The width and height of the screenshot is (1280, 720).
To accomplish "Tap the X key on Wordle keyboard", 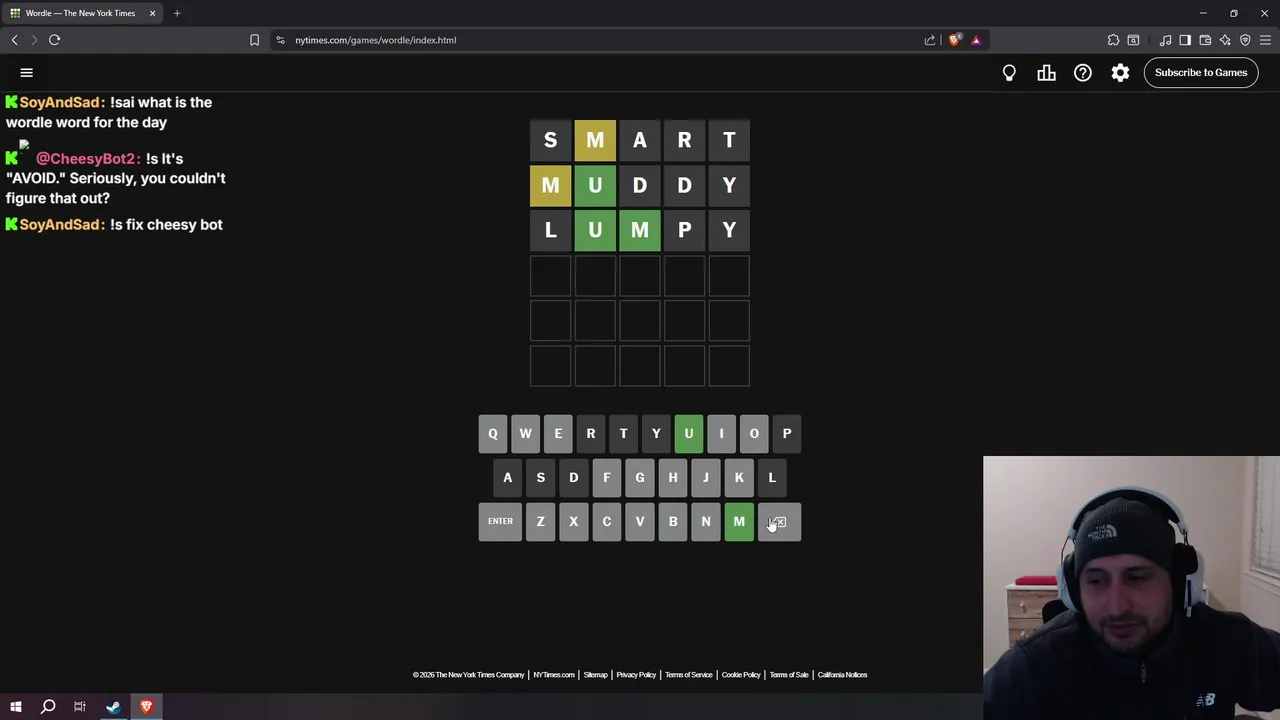I will 573,521.
